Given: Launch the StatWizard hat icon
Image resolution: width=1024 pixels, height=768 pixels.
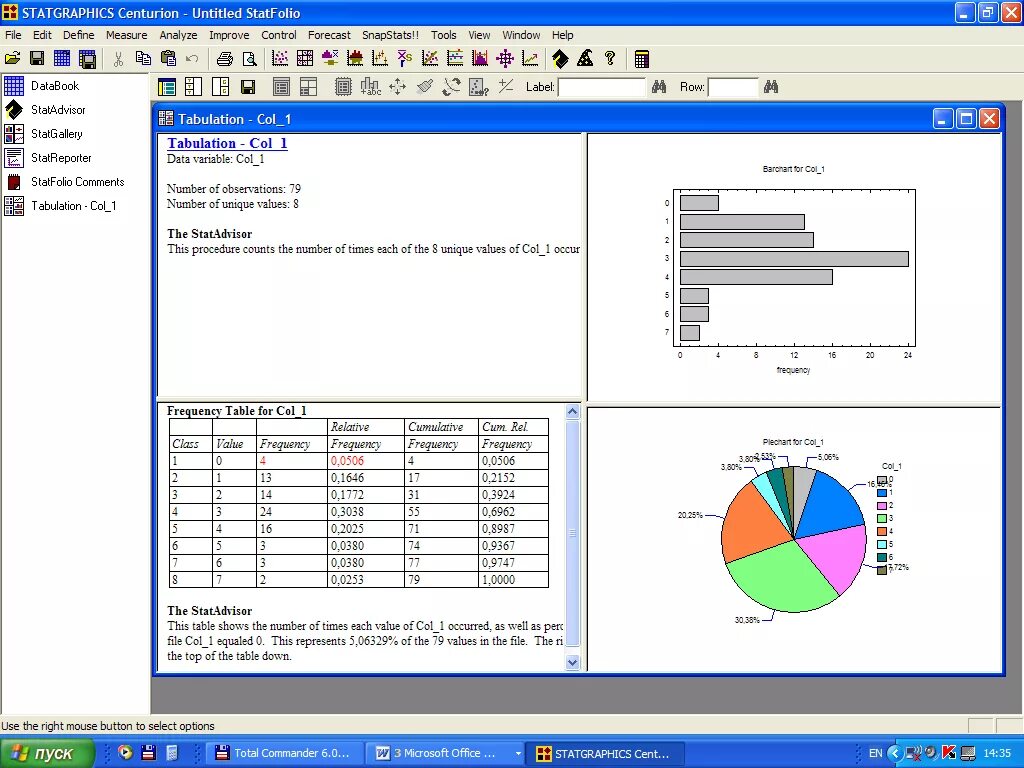Looking at the screenshot, I should coord(585,59).
